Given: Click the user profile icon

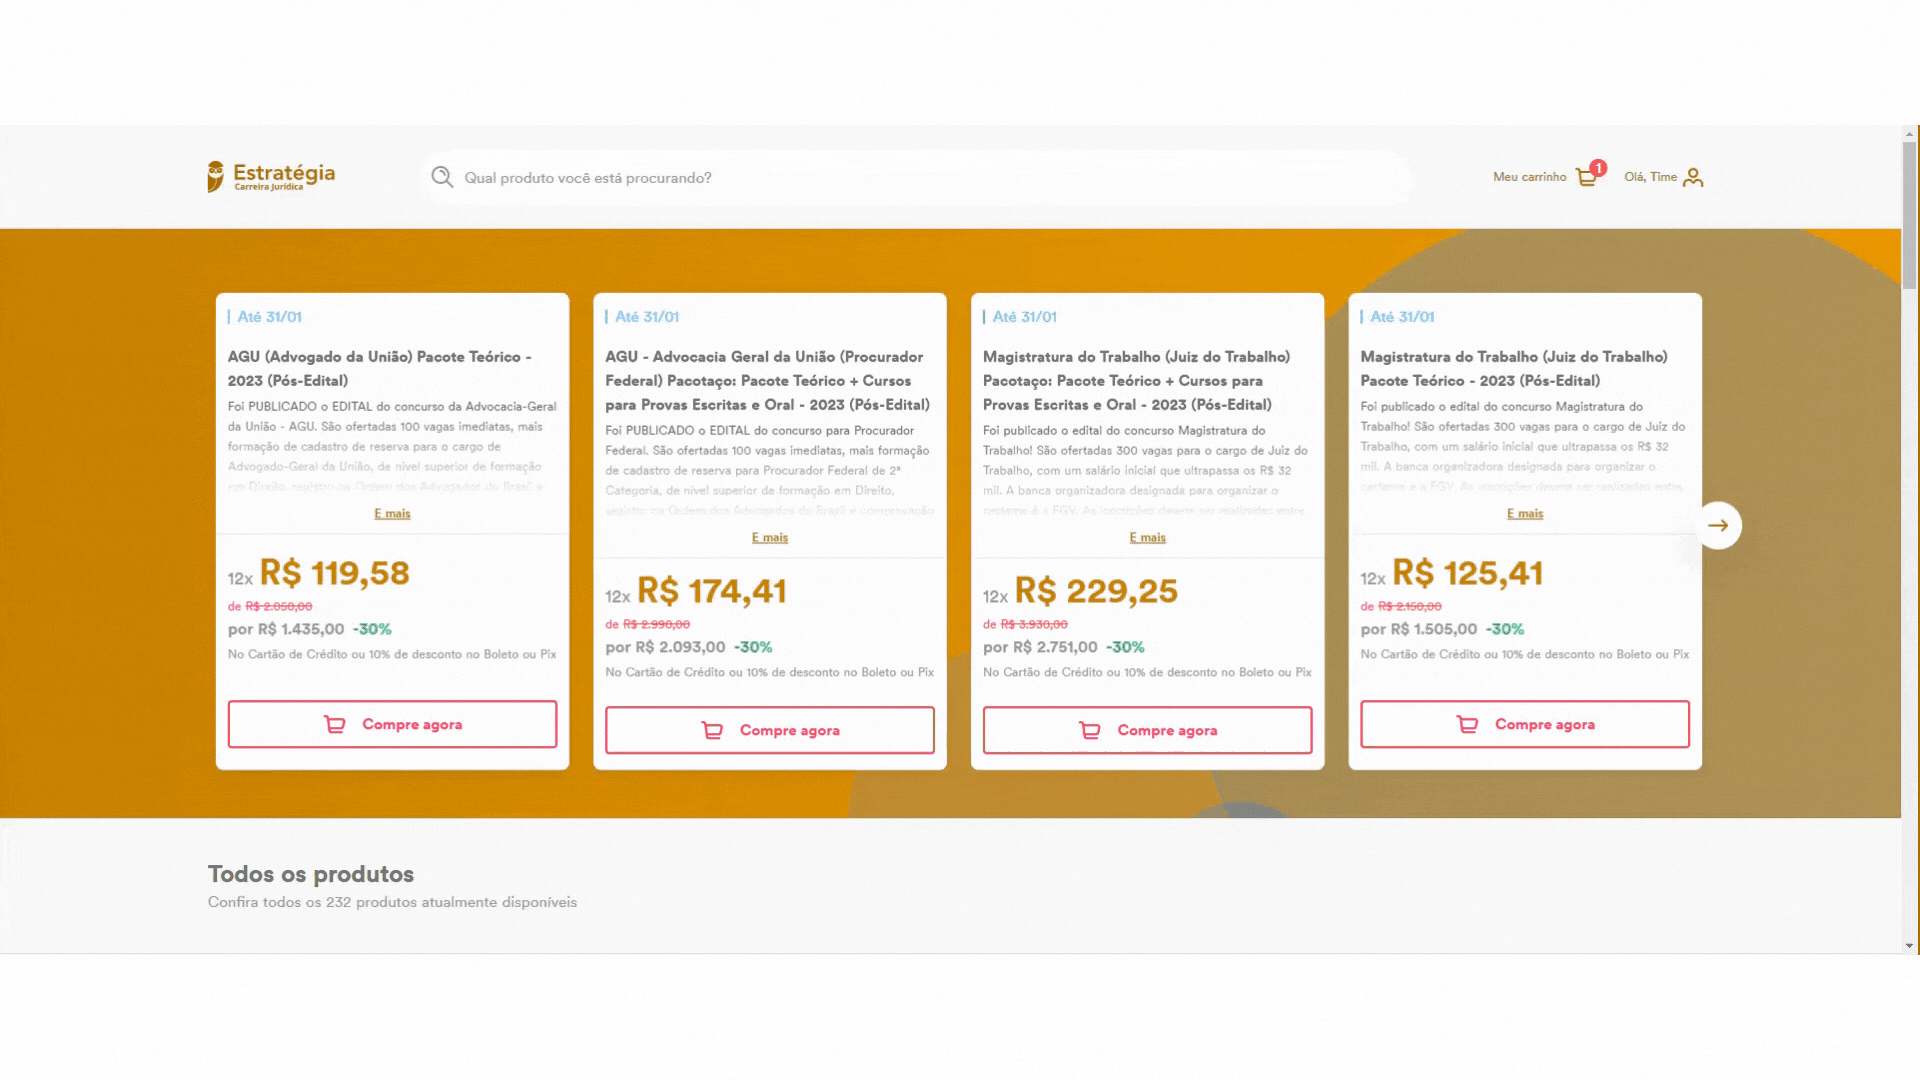Looking at the screenshot, I should tap(1692, 177).
